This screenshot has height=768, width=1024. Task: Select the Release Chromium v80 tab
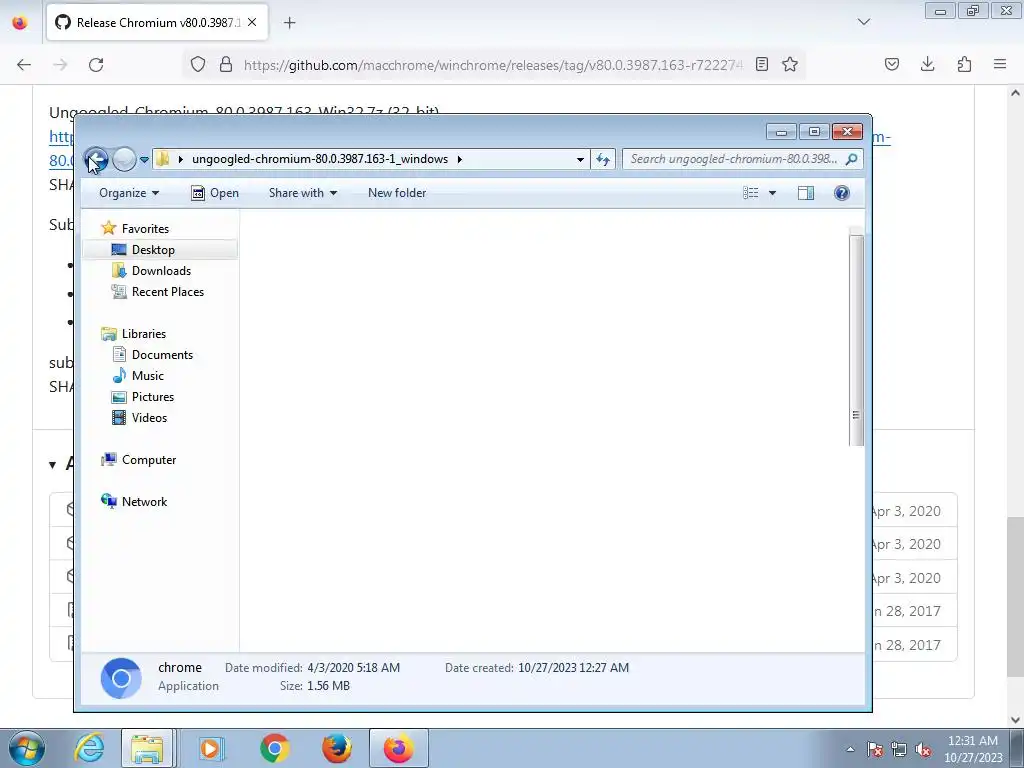pyautogui.click(x=157, y=23)
